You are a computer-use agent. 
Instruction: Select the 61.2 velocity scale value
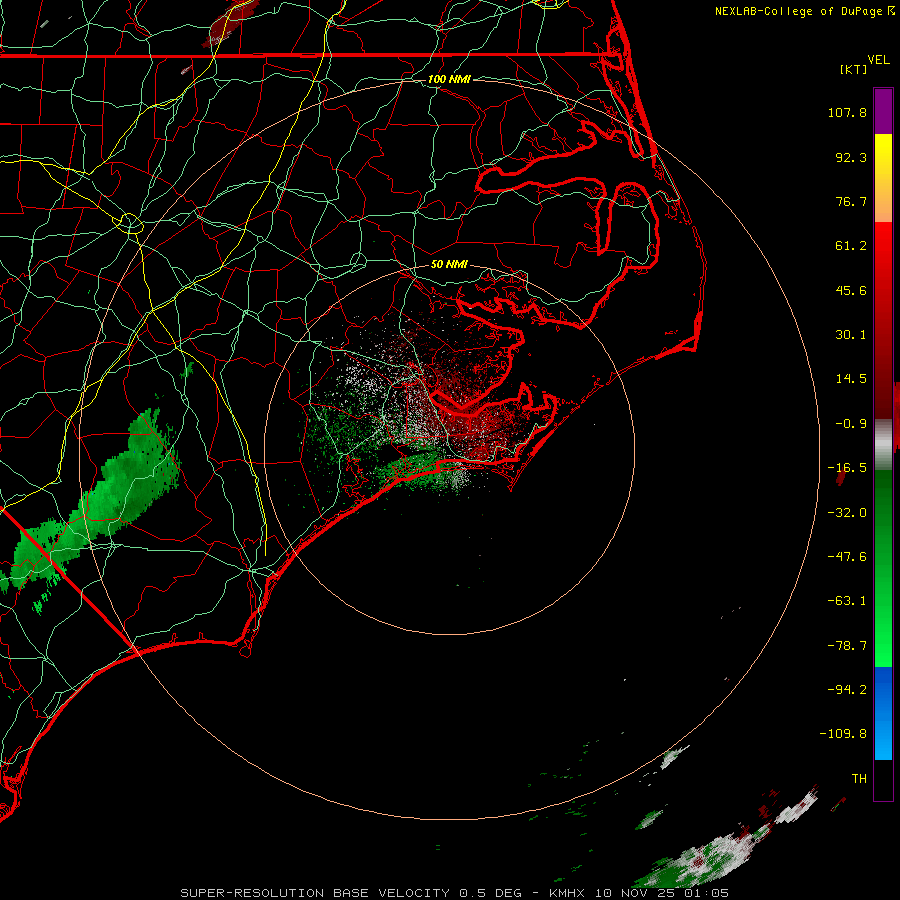click(x=851, y=246)
